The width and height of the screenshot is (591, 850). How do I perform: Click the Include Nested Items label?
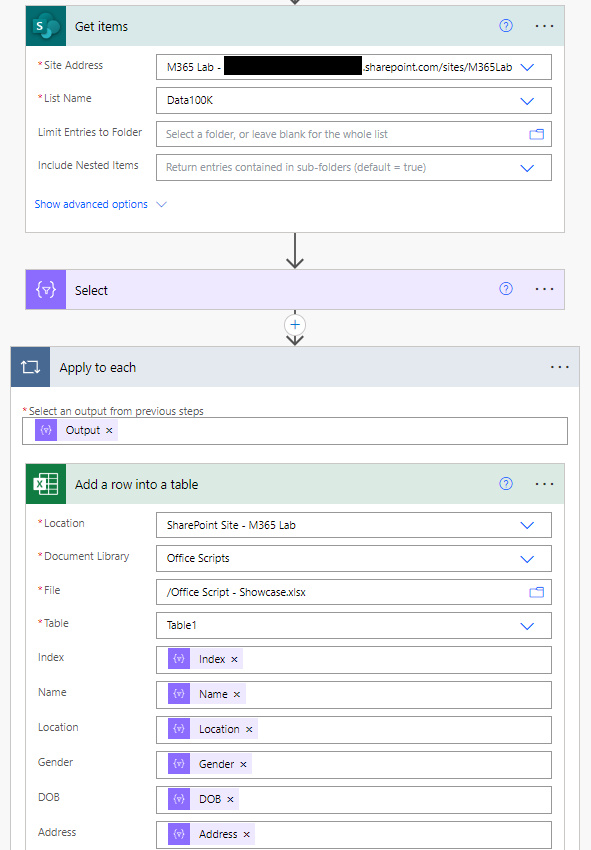point(88,165)
